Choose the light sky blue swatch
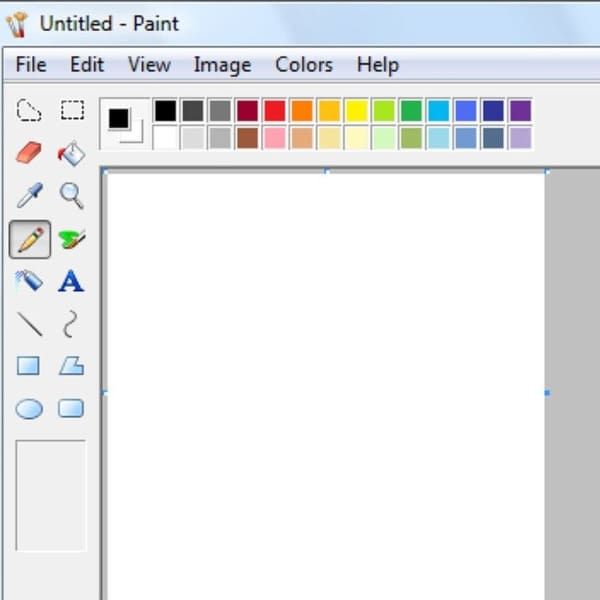Viewport: 600px width, 600px height. [439, 138]
